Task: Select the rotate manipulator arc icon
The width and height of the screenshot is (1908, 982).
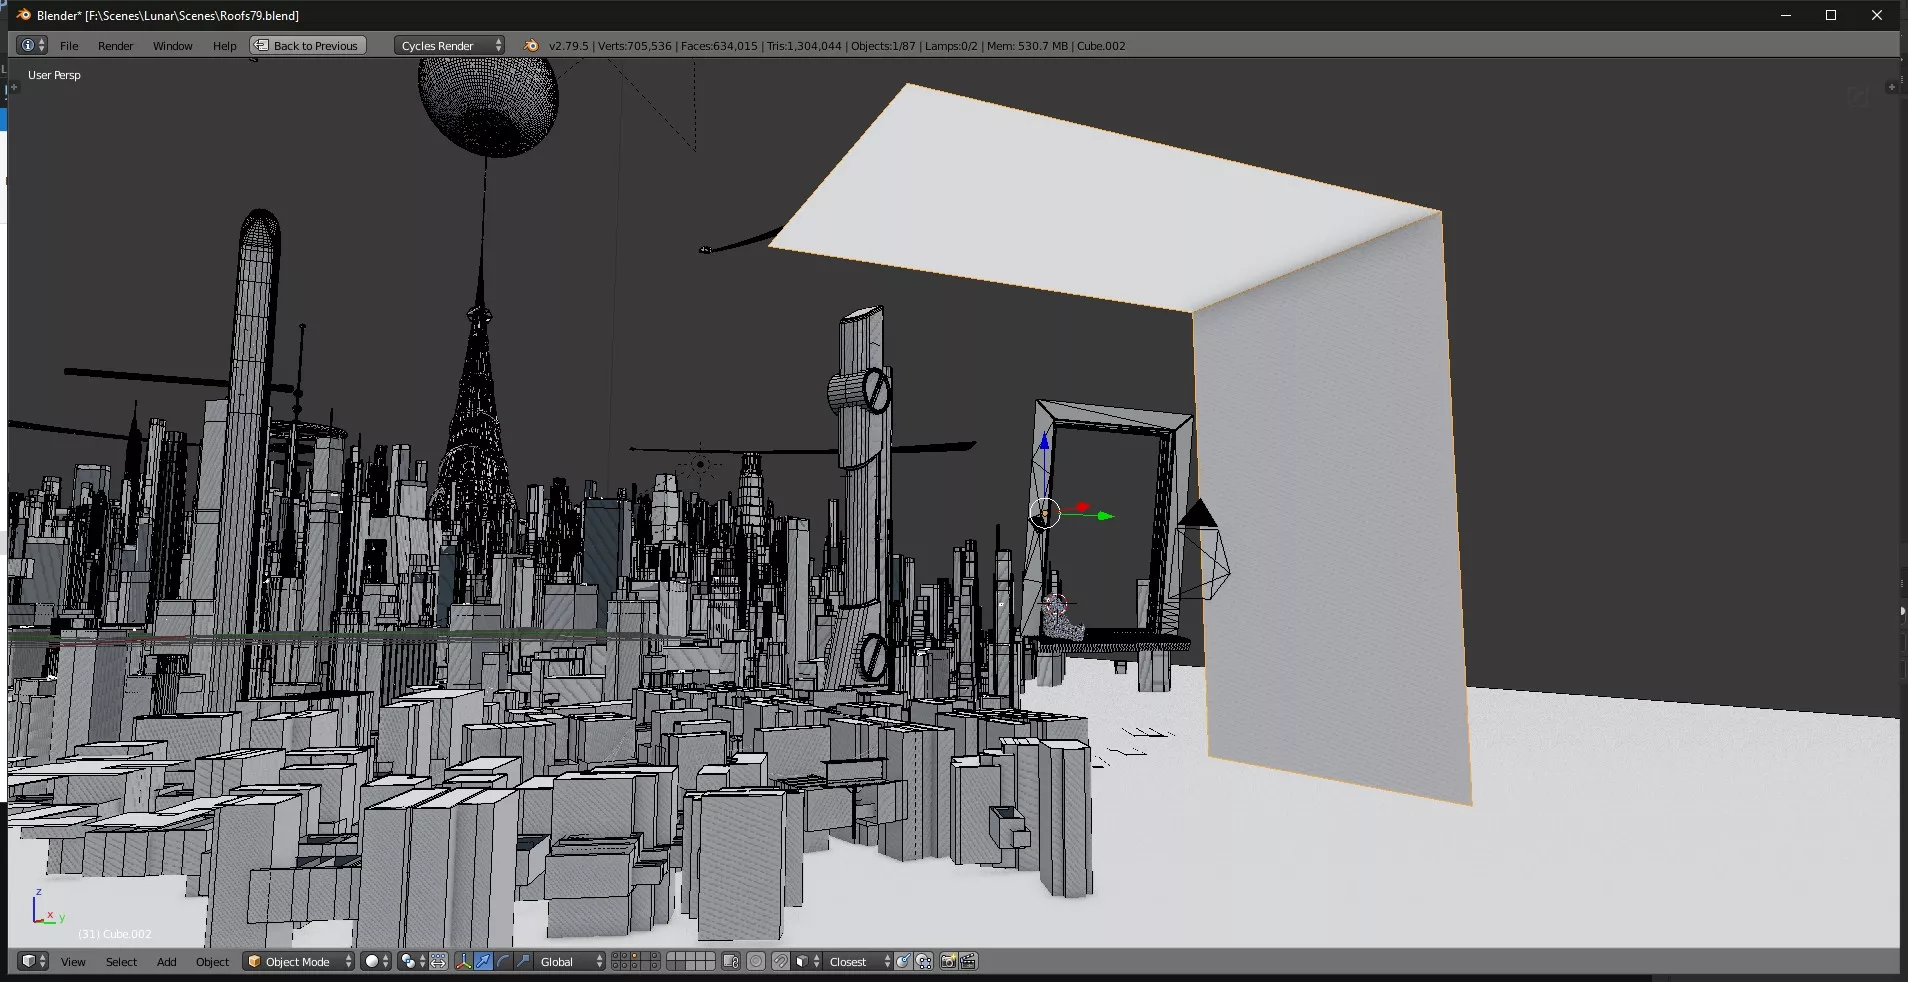Action: click(x=504, y=961)
